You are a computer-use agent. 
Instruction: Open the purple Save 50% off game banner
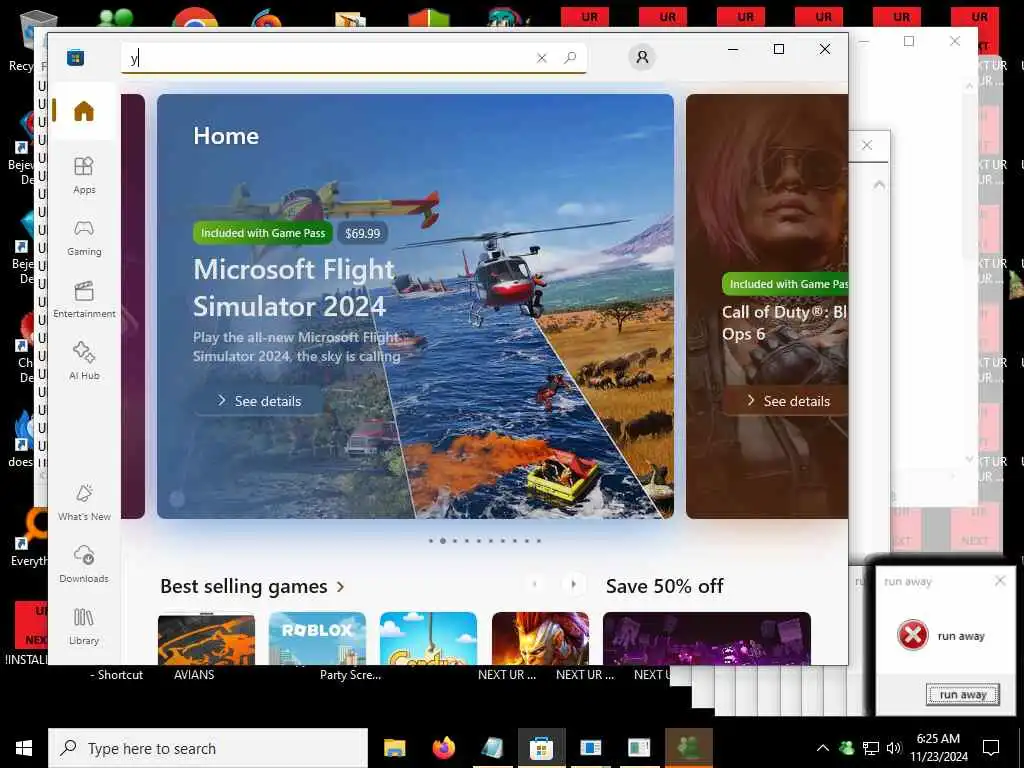pyautogui.click(x=707, y=639)
